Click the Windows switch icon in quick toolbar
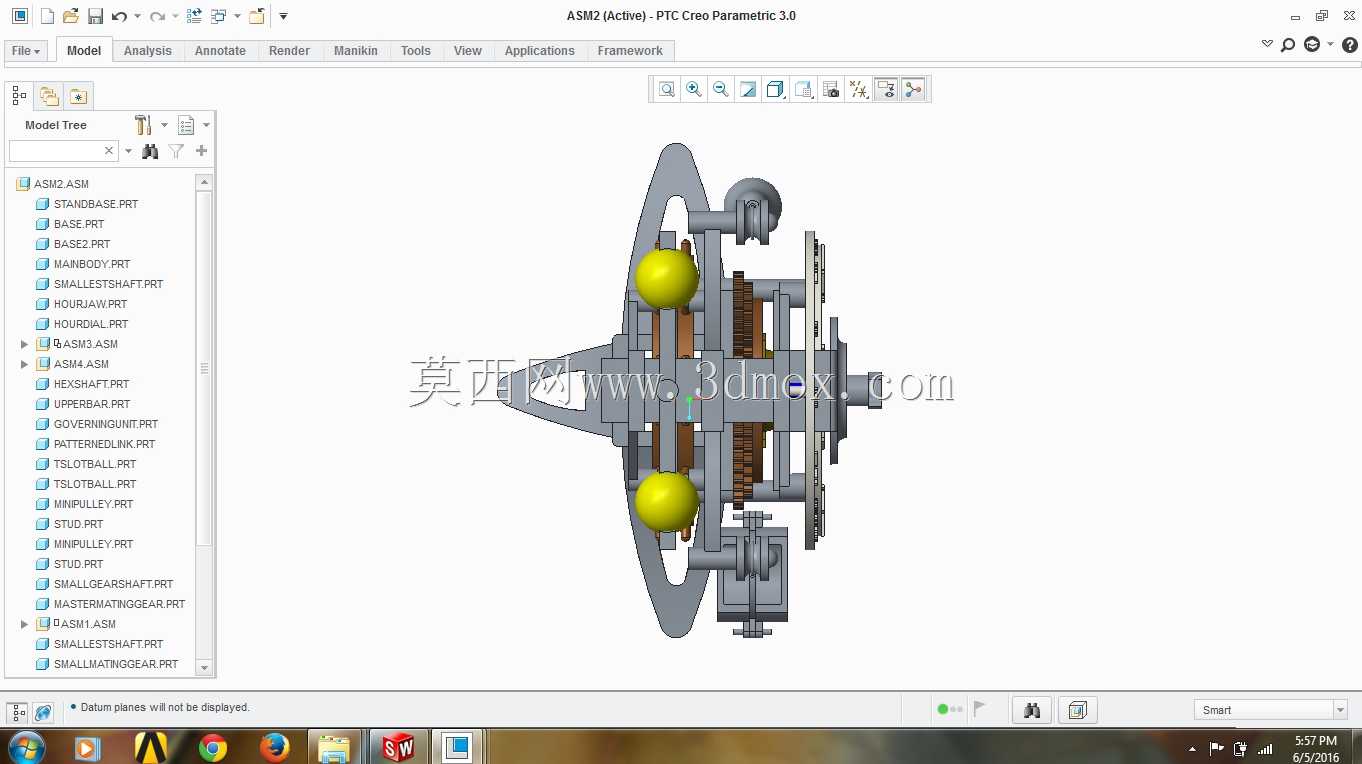Image resolution: width=1362 pixels, height=764 pixels. pos(219,16)
